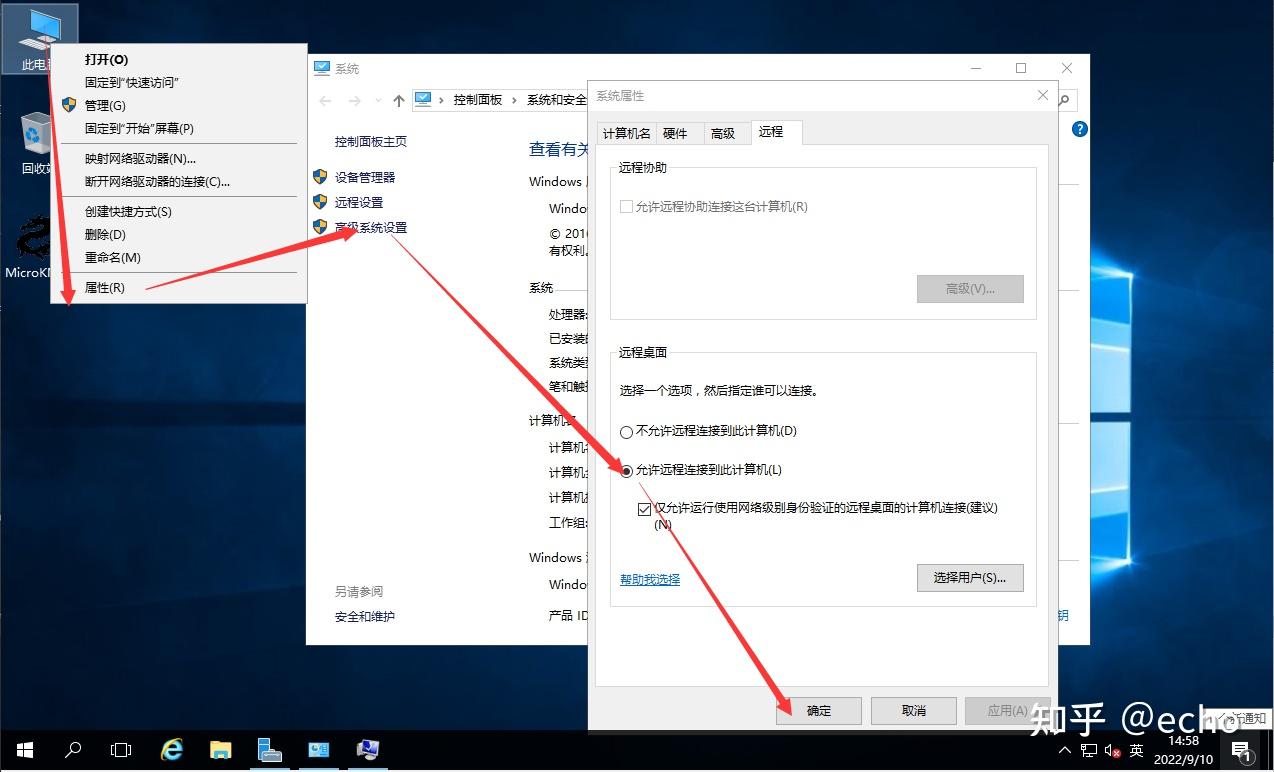Enable the 不允许远程连接到此计算机 option
Screen dimensions: 1274x772
point(626,432)
